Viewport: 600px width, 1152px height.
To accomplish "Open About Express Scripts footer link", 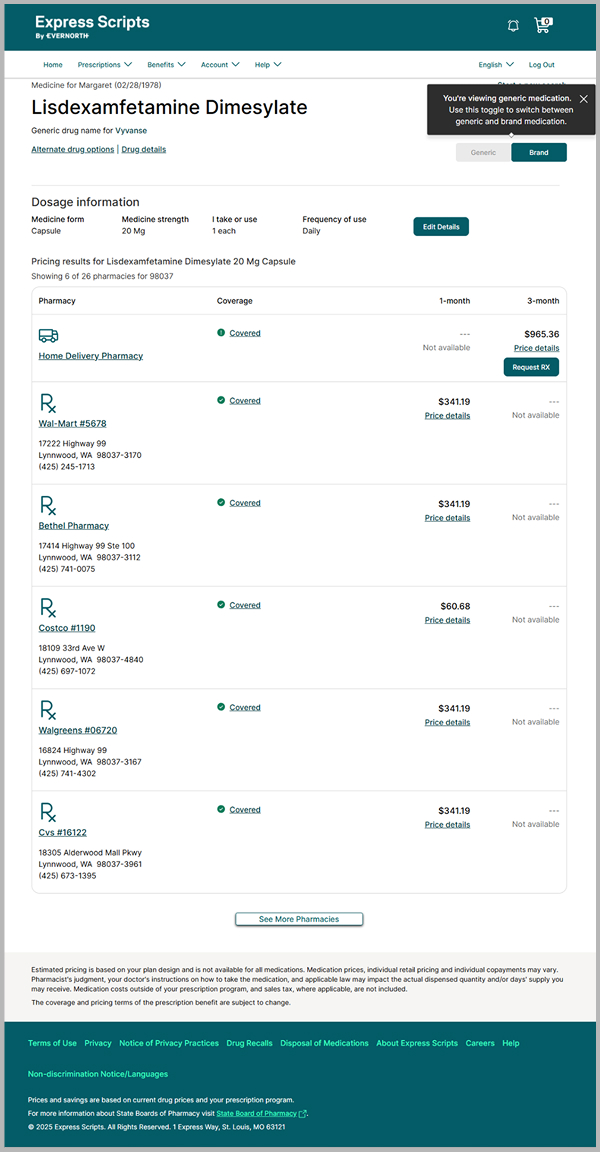I will click(x=416, y=1043).
